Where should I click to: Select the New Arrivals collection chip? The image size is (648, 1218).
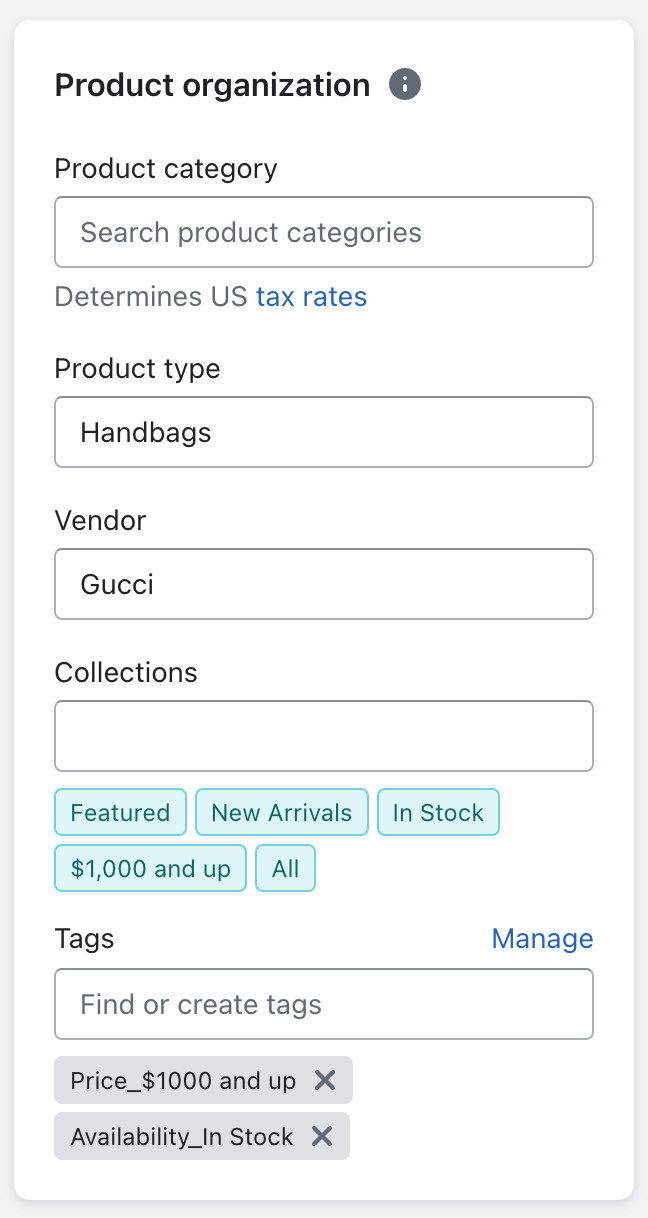(282, 812)
